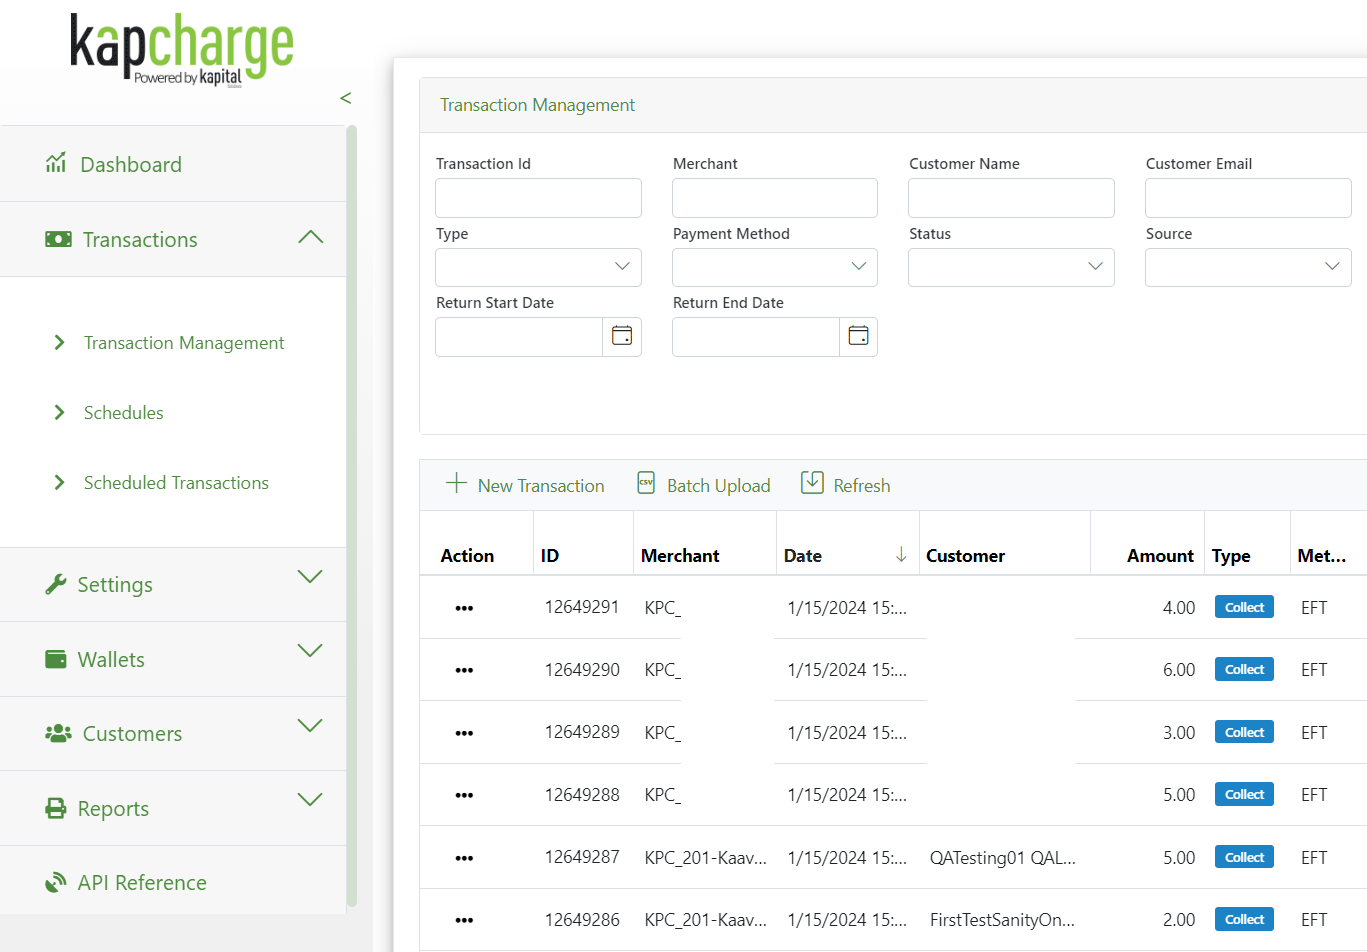Click Collect badge for transaction 12649286
This screenshot has width=1367, height=952.
[1244, 920]
